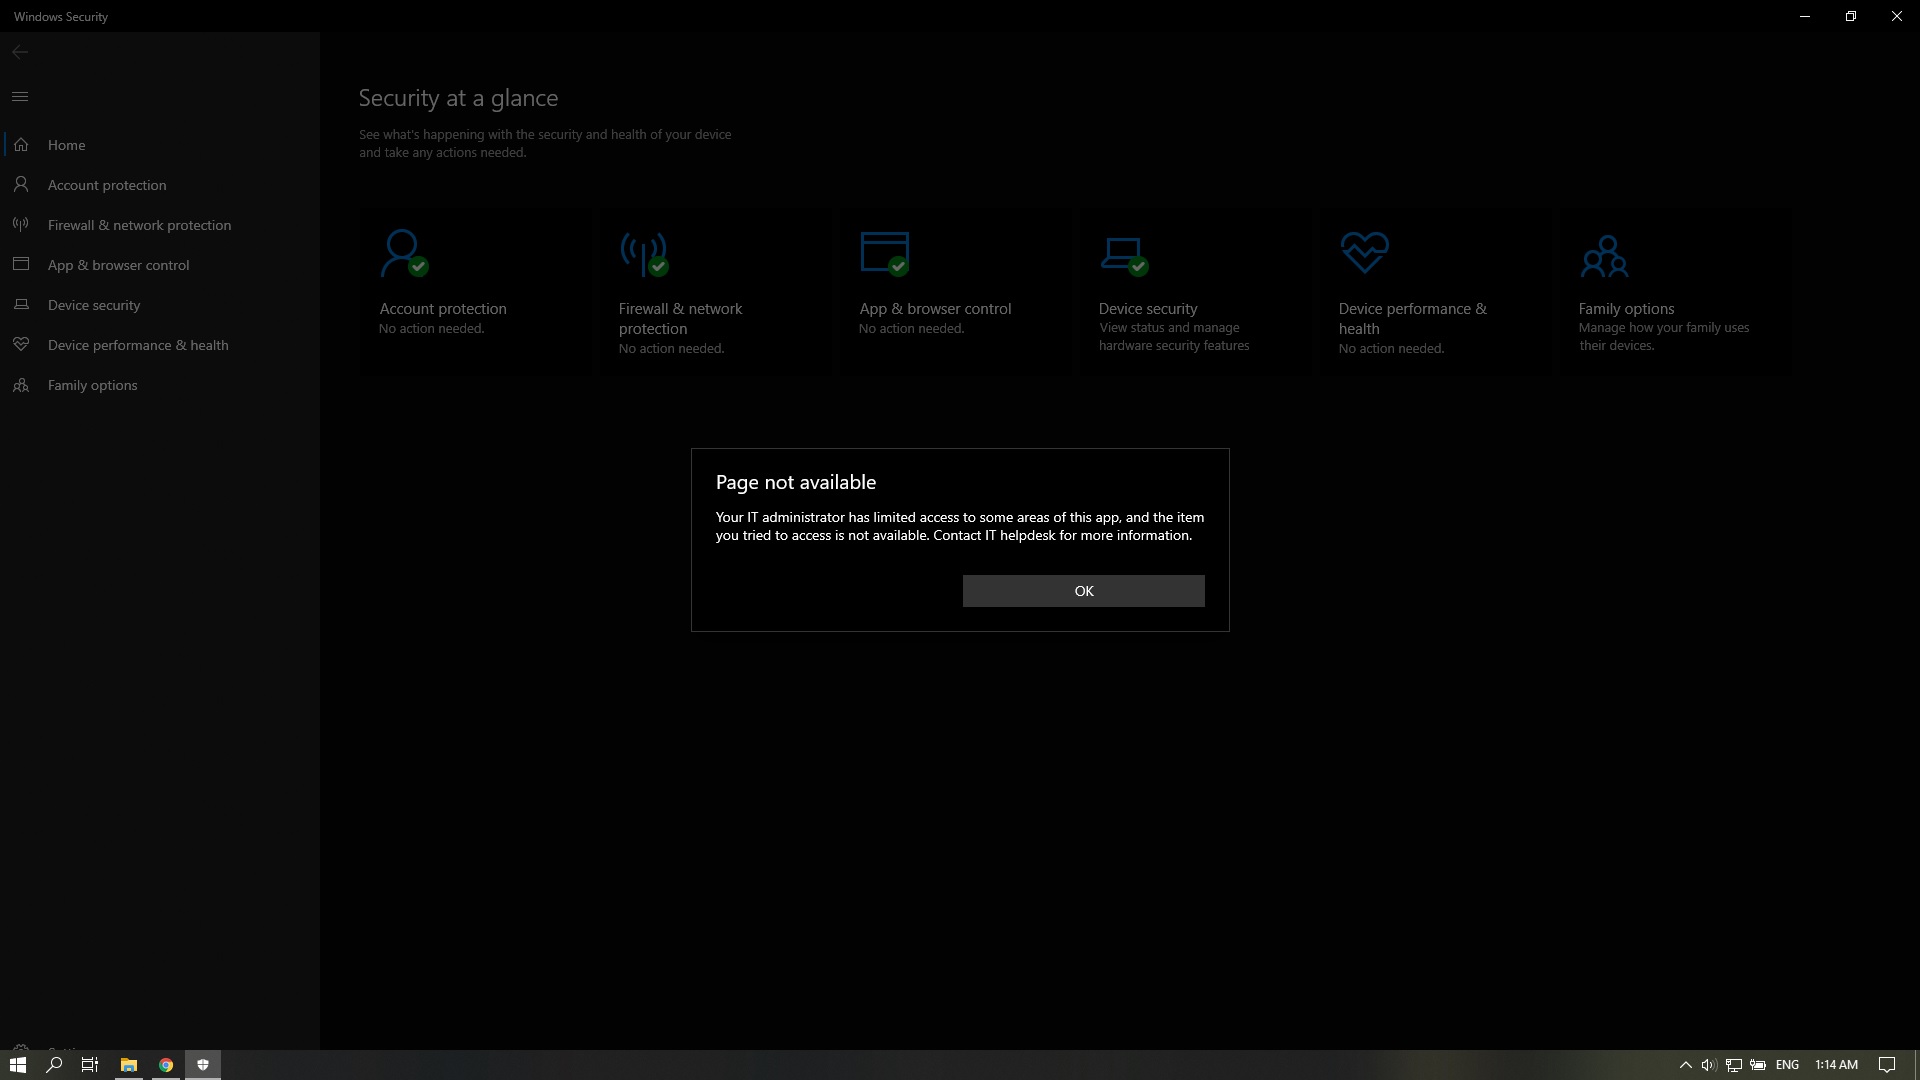This screenshot has height=1080, width=1920.
Task: Open Account protection in the sidebar
Action: pyautogui.click(x=160, y=185)
